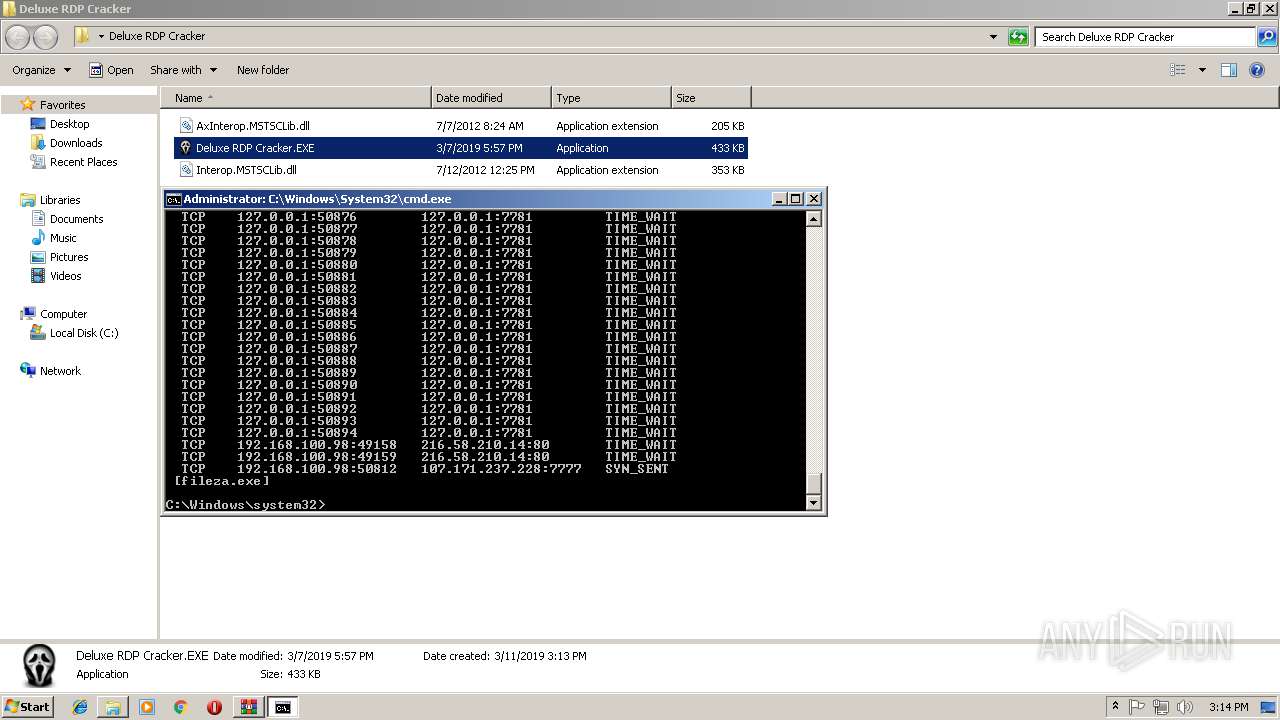Open Videos library
Image resolution: width=1280 pixels, height=720 pixels.
pos(65,276)
